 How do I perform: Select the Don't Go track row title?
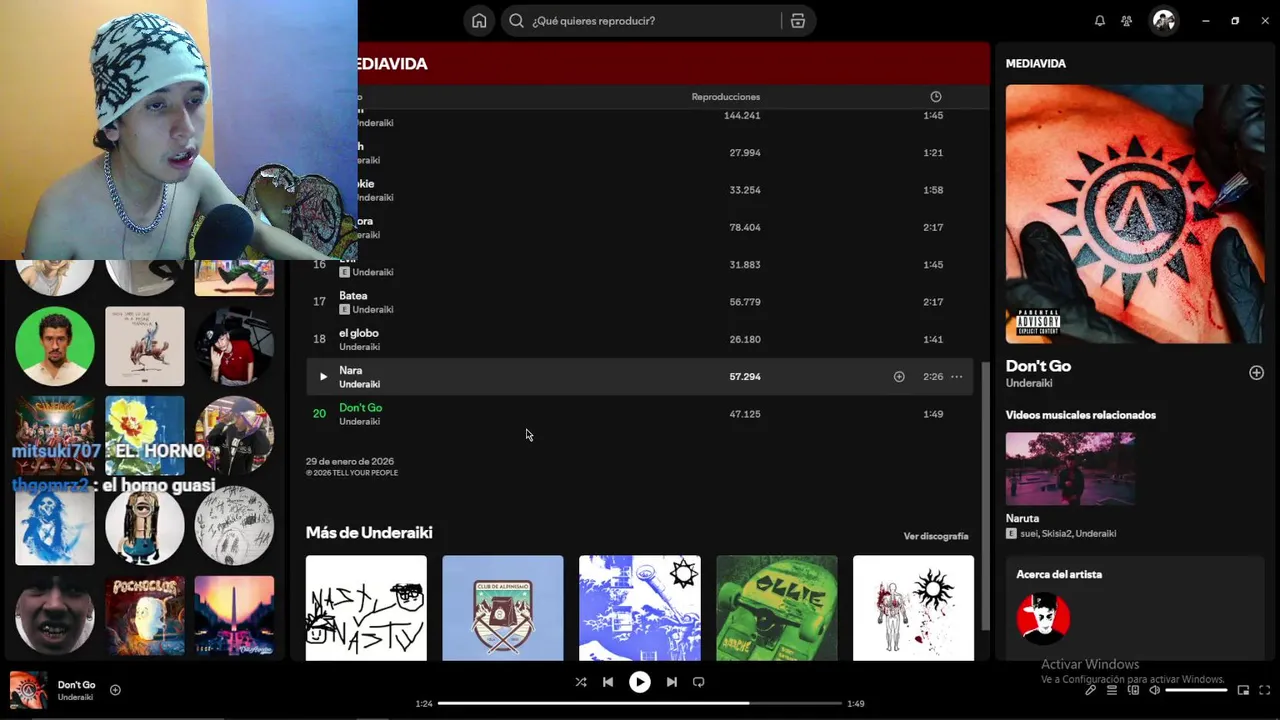[x=360, y=408]
